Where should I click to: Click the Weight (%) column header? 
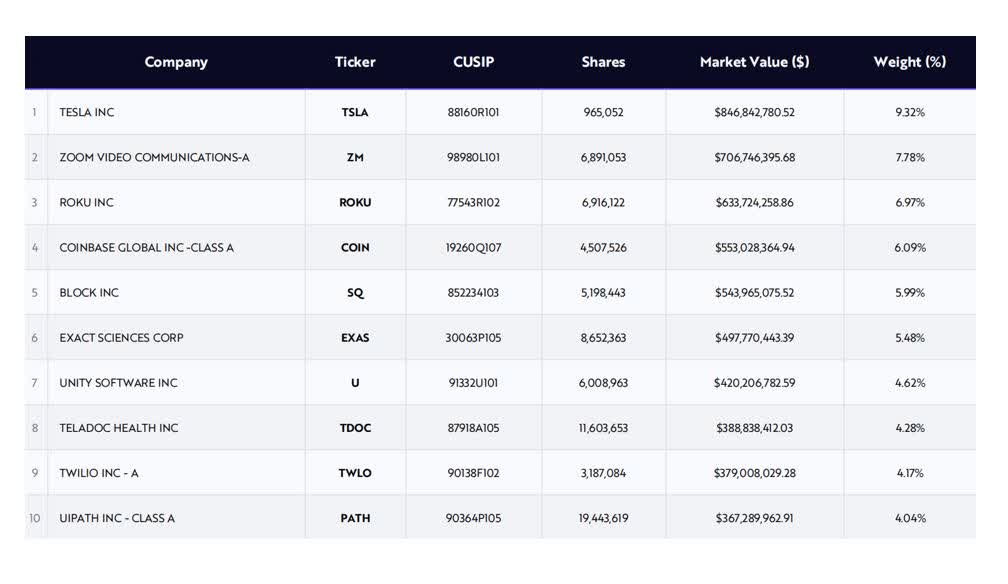point(910,62)
